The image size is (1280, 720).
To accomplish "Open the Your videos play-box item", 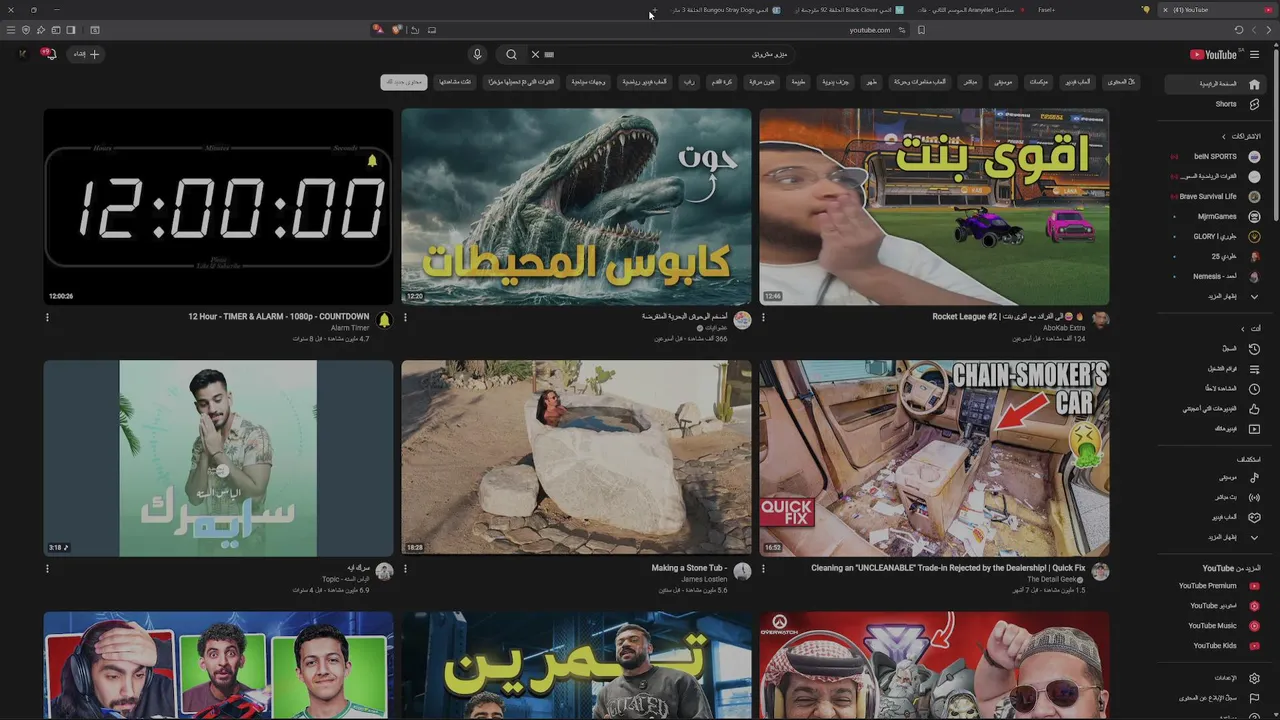I will 1254,429.
